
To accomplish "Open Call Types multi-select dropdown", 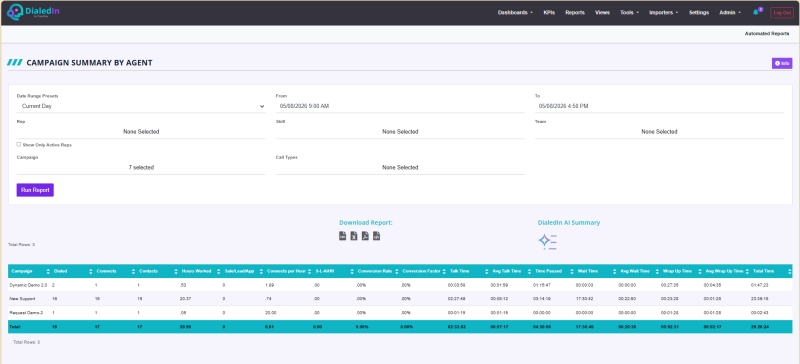I will [400, 167].
